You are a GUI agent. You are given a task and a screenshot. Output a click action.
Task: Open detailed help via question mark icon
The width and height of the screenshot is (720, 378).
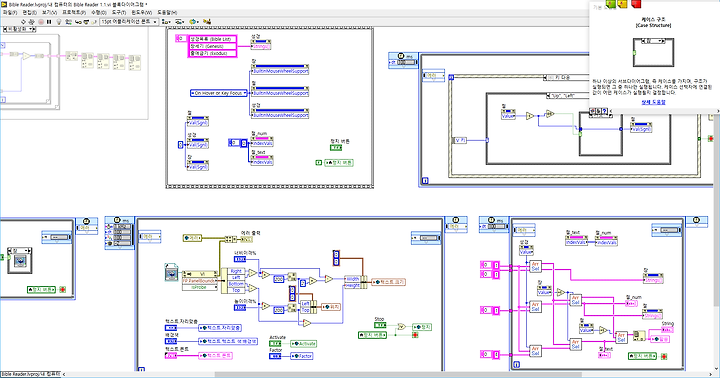tap(604, 111)
